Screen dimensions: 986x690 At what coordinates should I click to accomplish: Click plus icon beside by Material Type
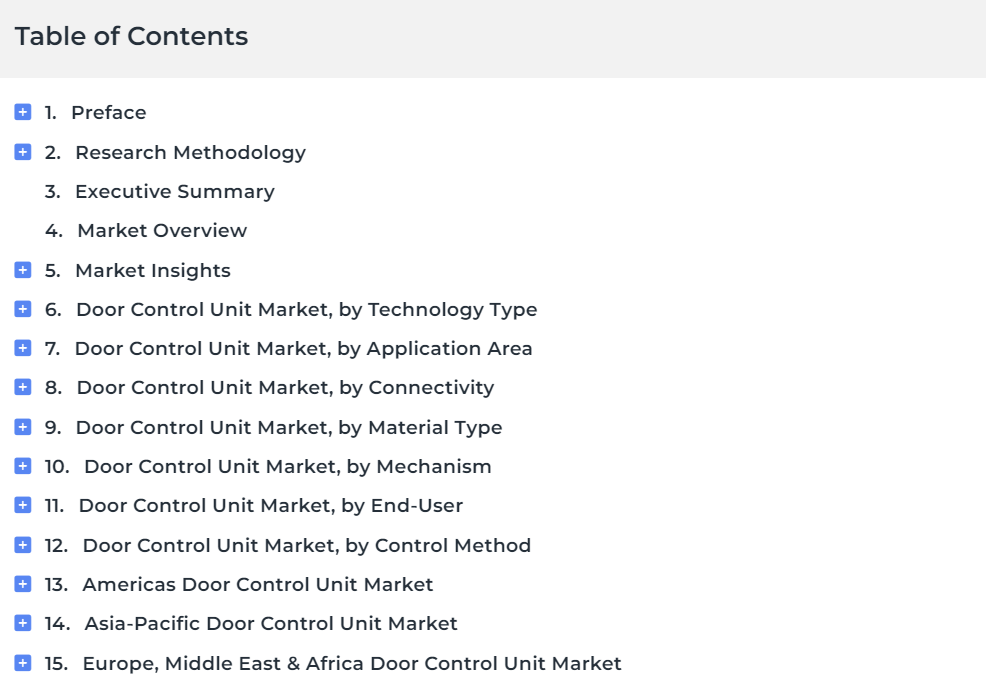(23, 427)
